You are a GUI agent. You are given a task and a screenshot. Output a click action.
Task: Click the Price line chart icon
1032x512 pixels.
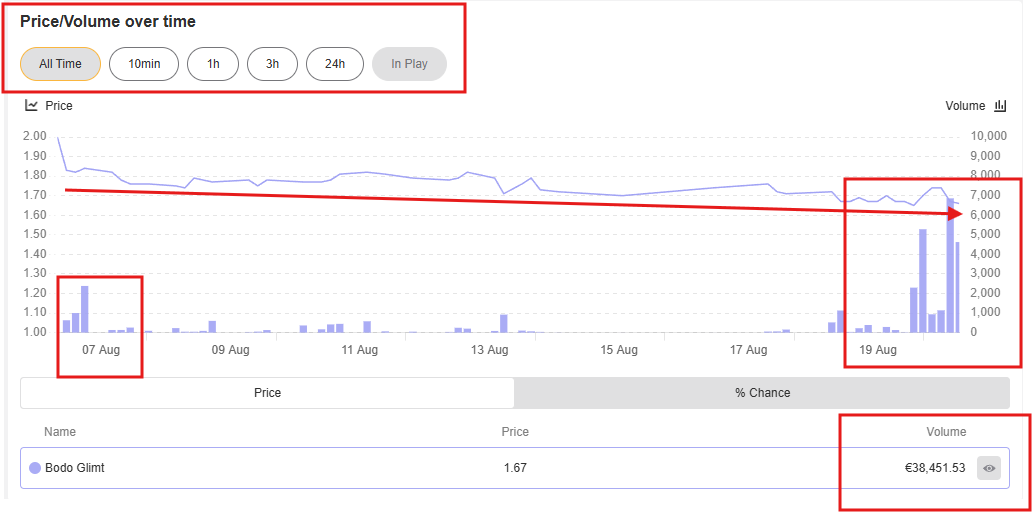coord(31,105)
